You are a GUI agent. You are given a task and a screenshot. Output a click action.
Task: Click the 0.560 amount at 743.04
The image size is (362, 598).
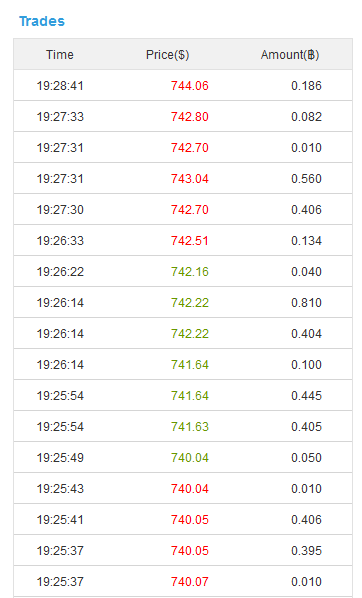306,178
